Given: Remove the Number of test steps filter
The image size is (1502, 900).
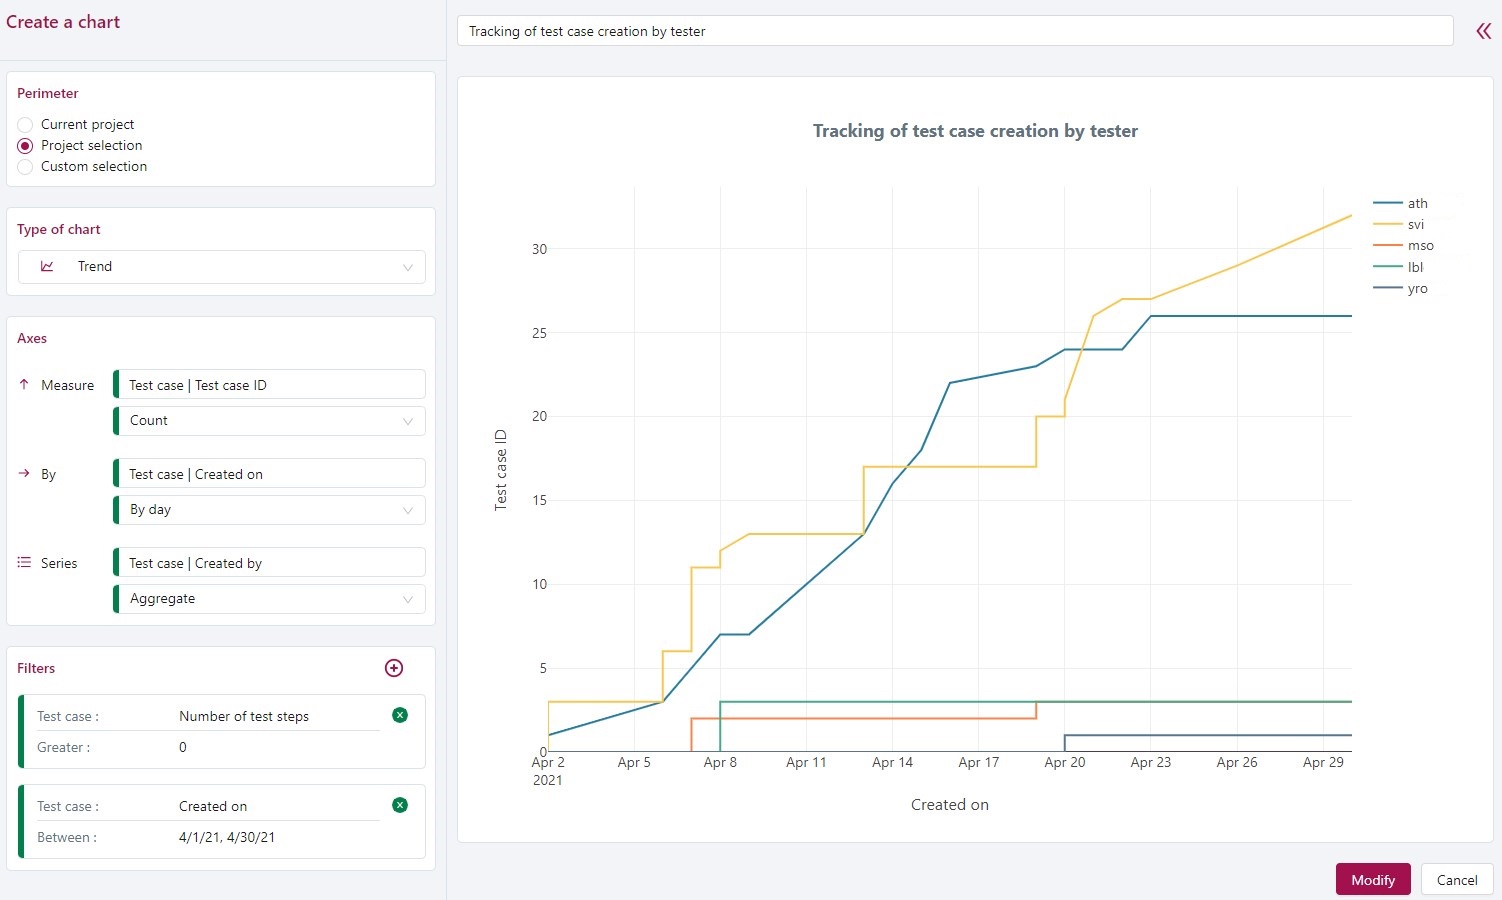Looking at the screenshot, I should 400,715.
